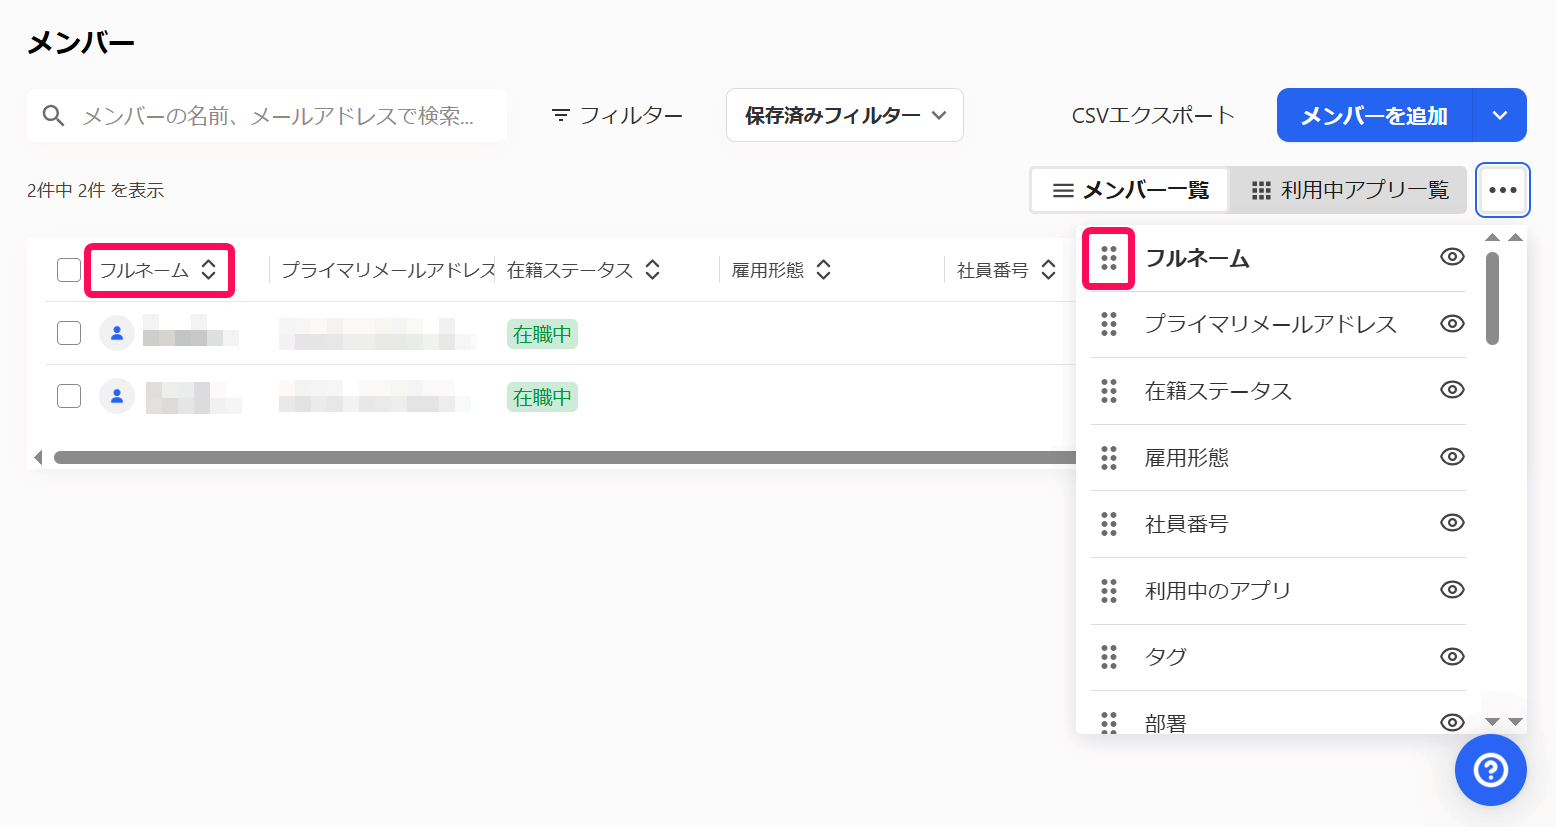Grab the drag handle for フルネーム

1108,258
